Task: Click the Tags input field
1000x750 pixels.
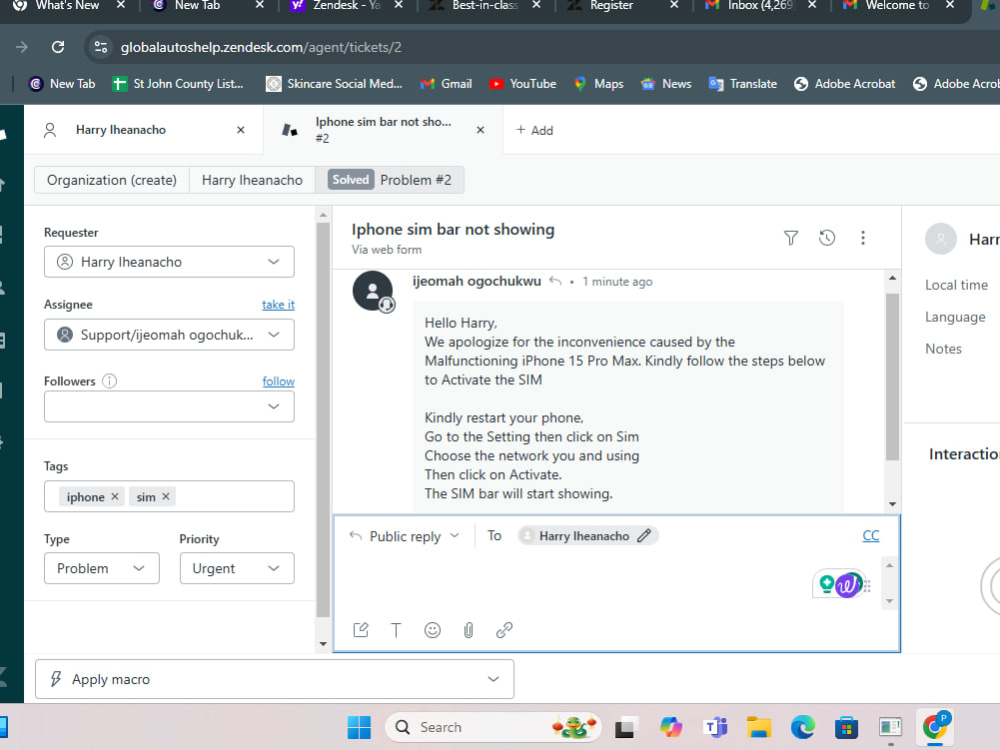Action: [x=169, y=496]
